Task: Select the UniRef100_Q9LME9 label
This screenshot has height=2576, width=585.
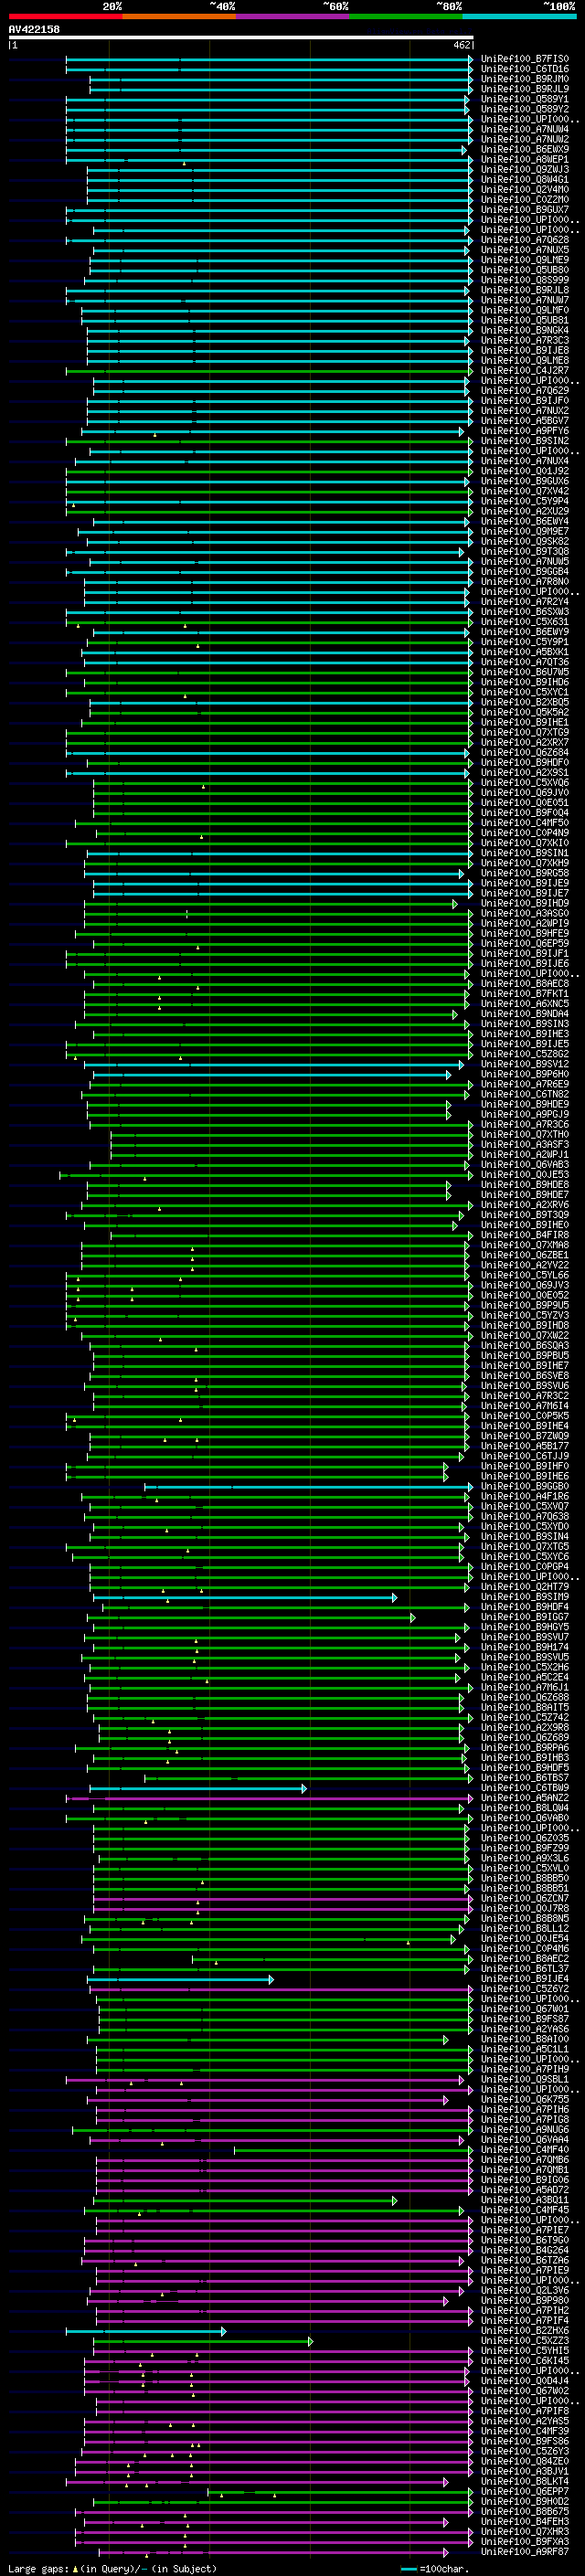Action: tap(525, 260)
